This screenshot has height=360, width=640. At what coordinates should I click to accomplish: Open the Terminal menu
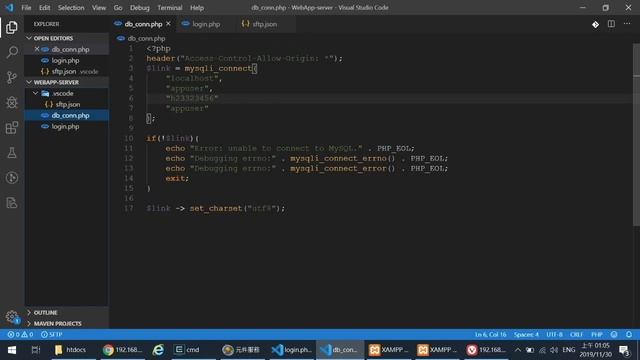[x=170, y=7]
